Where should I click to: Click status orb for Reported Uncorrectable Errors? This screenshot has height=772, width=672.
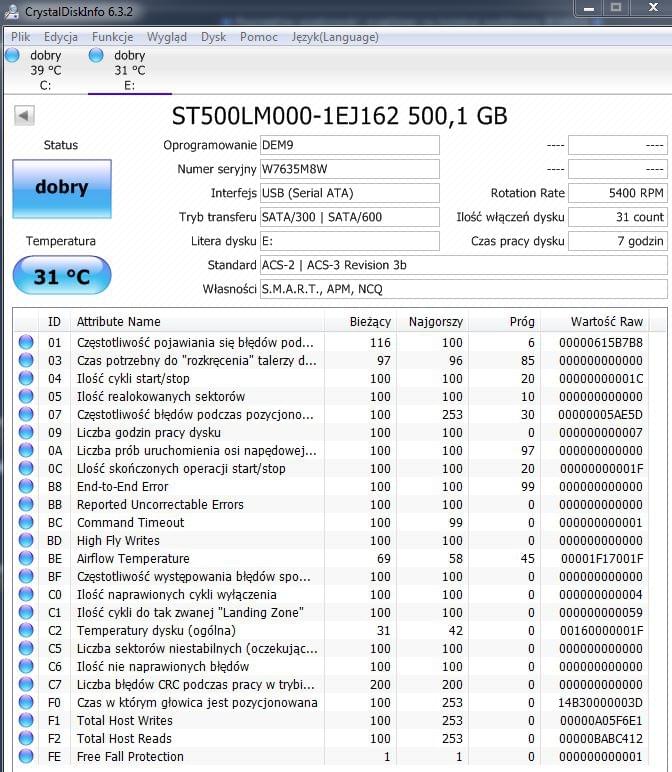[x=26, y=504]
